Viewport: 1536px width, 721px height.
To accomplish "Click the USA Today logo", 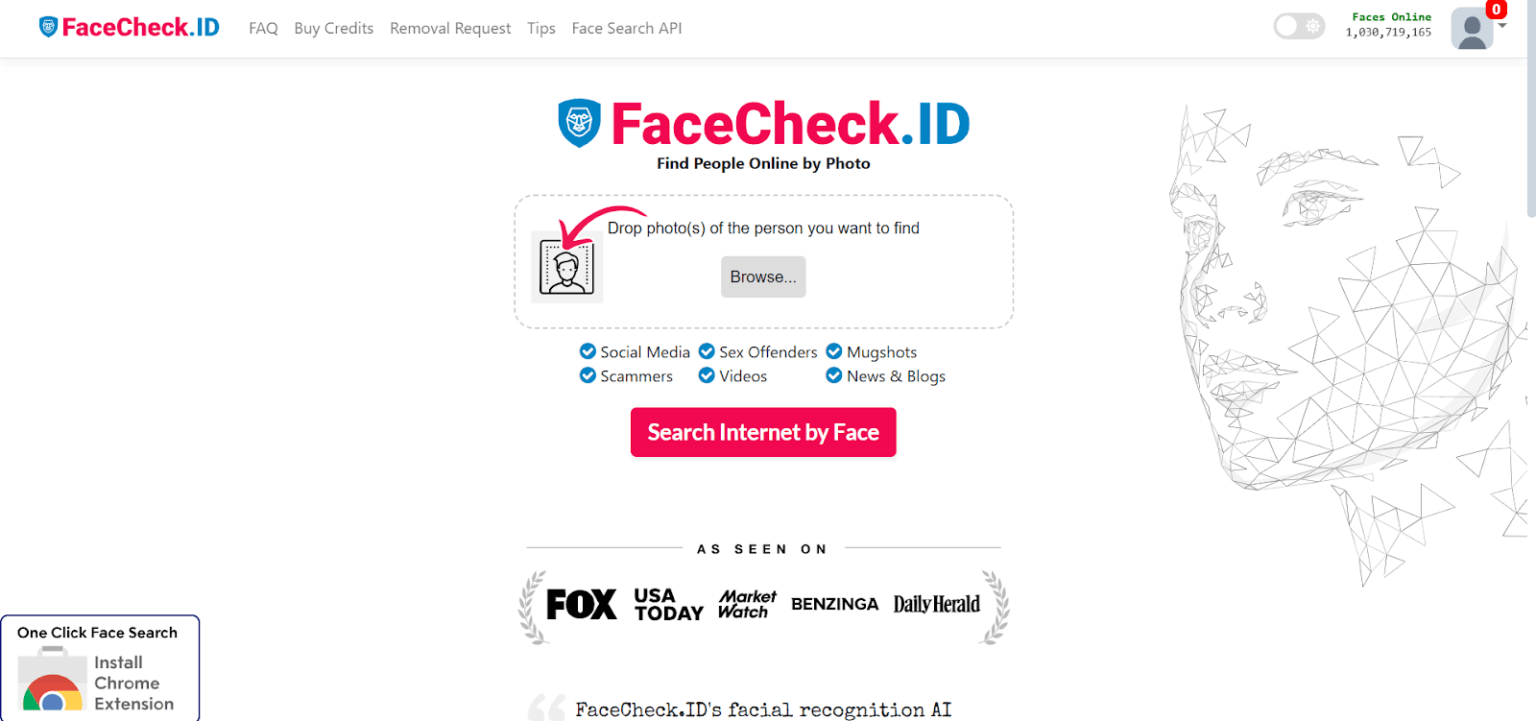I will [666, 604].
